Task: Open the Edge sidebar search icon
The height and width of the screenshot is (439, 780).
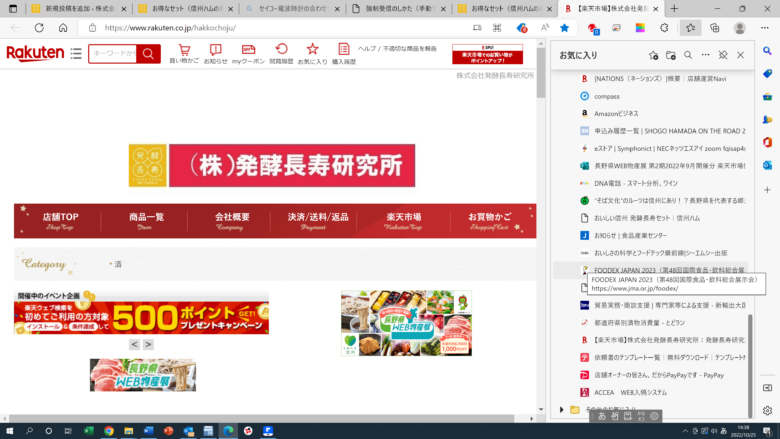Action: 767,51
